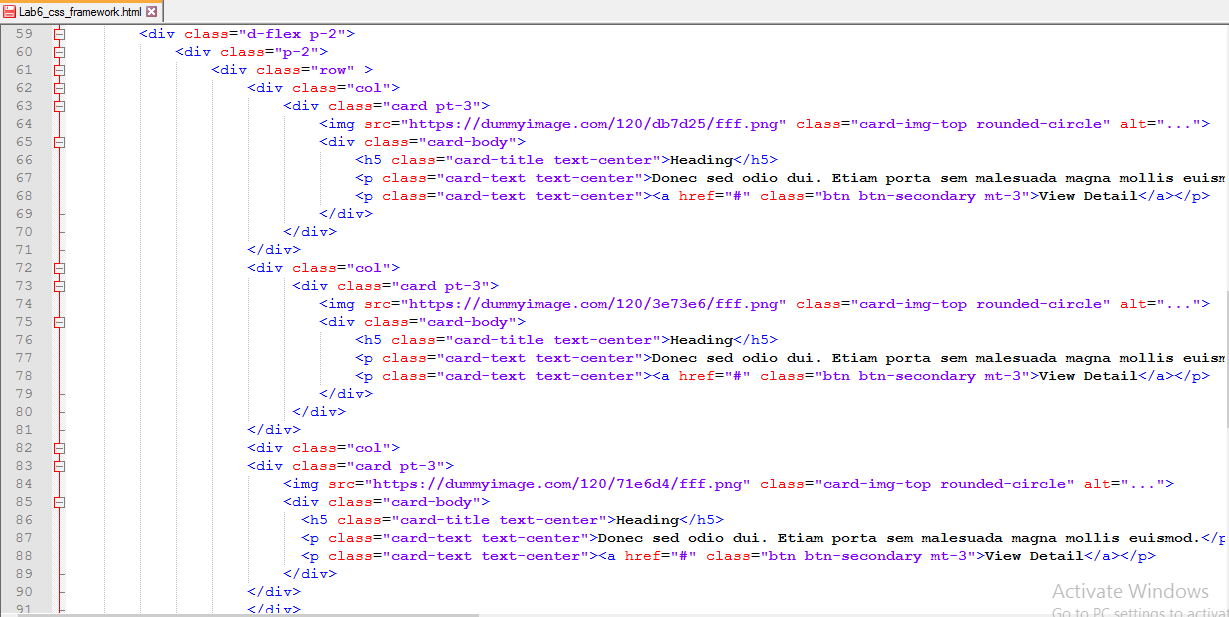Collapse the third card fold on line 83
Image resolution: width=1229 pixels, height=617 pixels.
(x=58, y=465)
